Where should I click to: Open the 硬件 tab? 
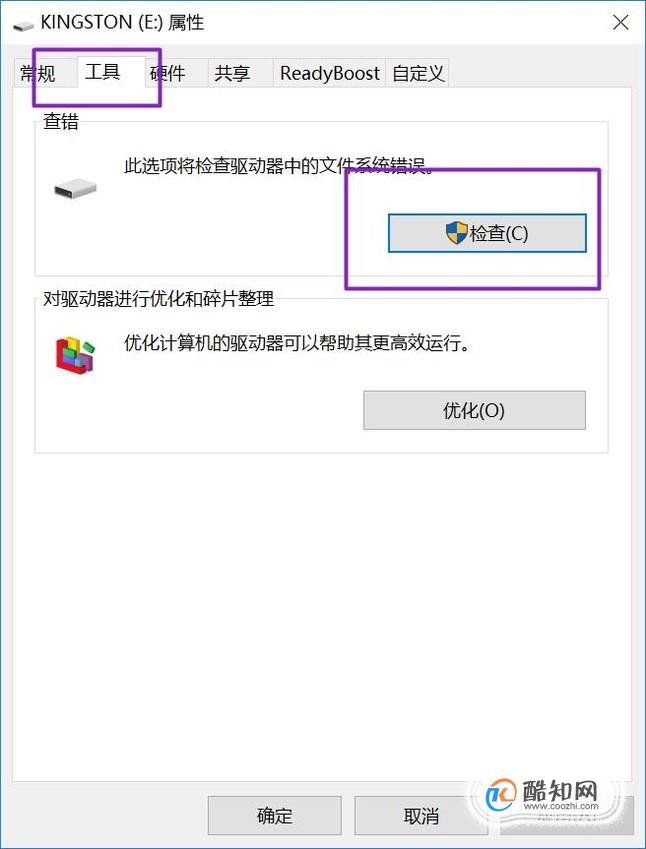(x=167, y=74)
